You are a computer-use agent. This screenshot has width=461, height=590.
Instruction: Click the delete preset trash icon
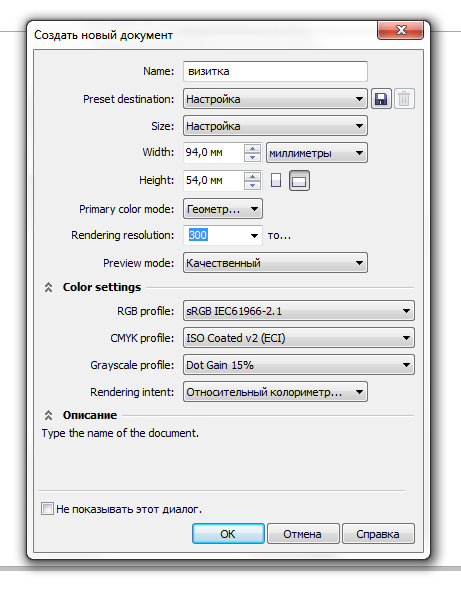pos(404,99)
